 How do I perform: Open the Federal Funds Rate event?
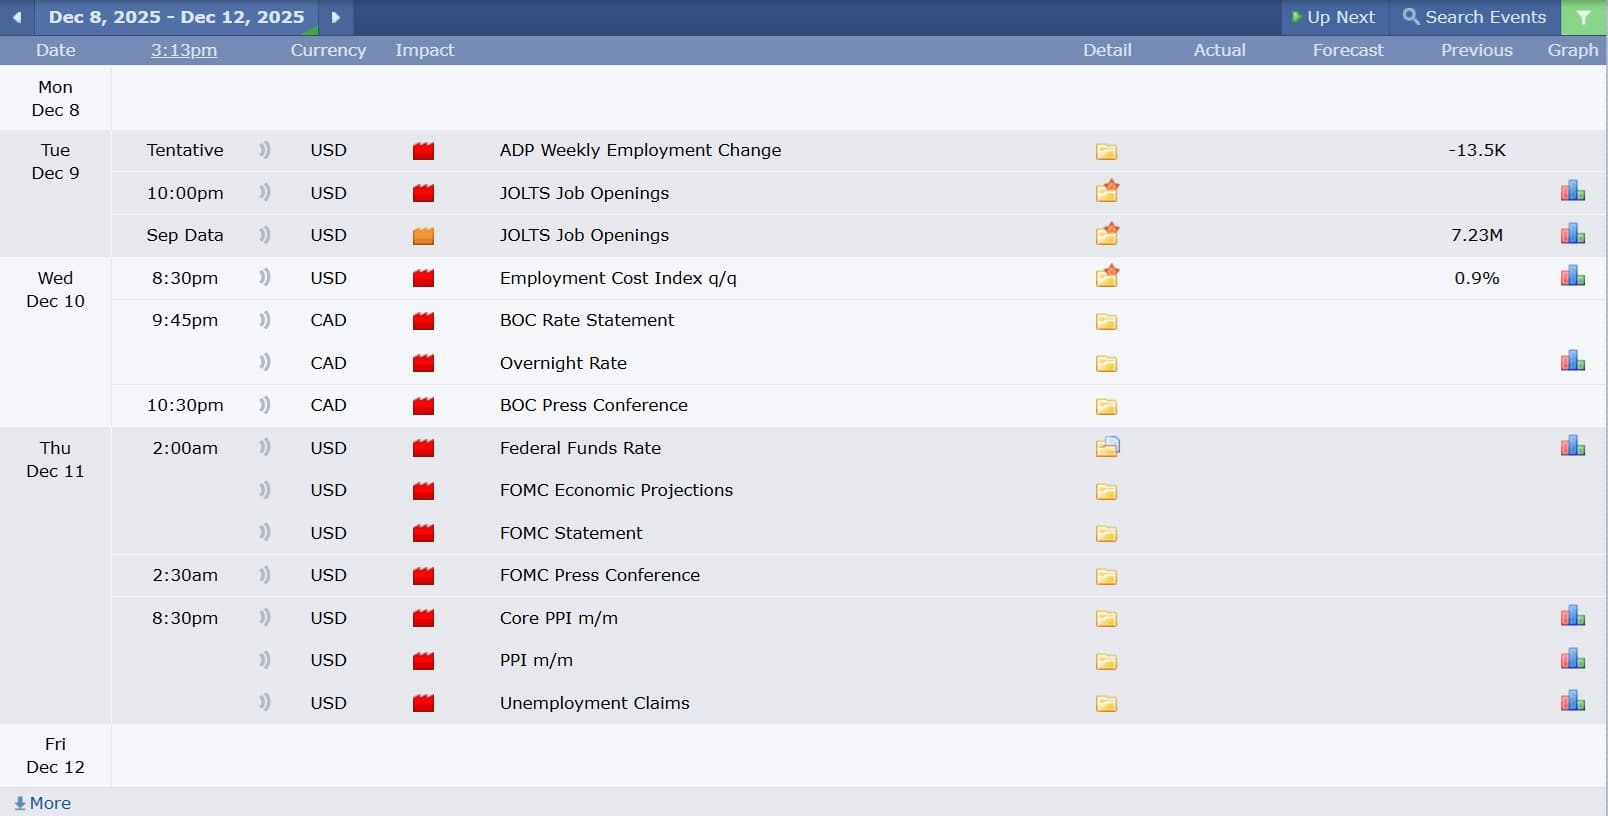(580, 448)
